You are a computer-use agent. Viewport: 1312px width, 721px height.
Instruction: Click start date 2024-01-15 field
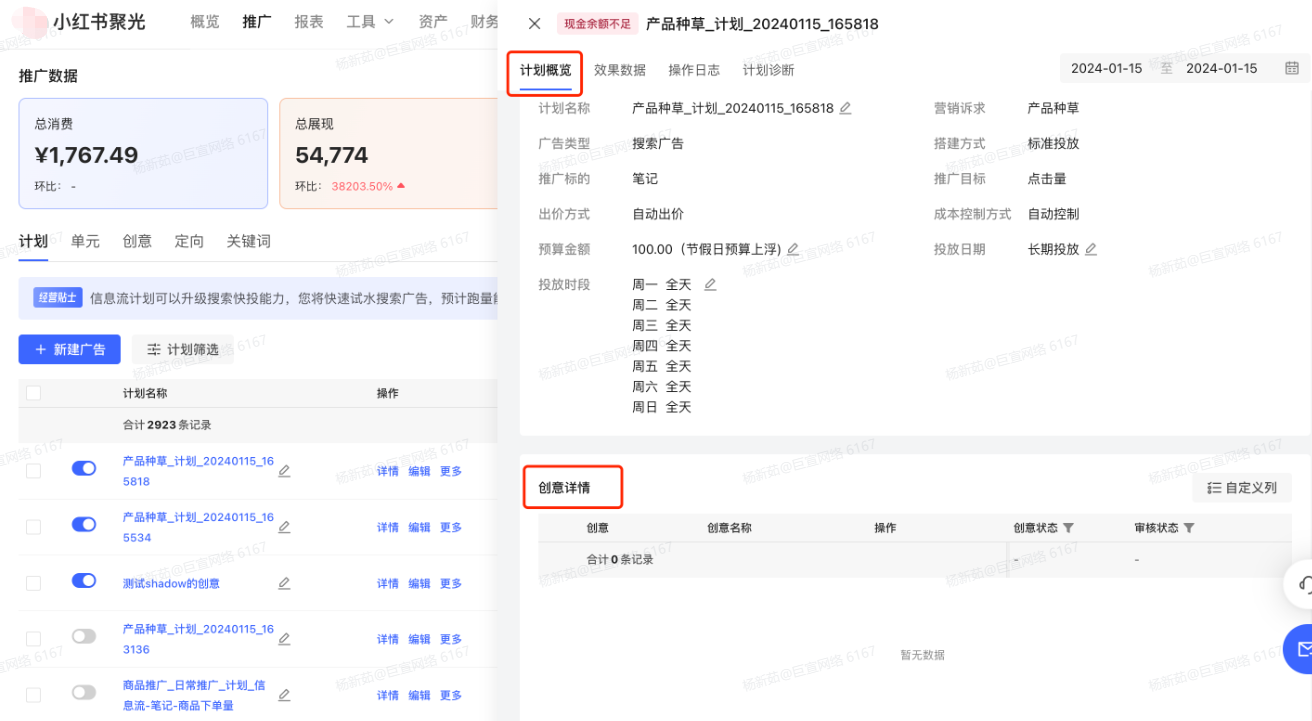tap(1106, 69)
